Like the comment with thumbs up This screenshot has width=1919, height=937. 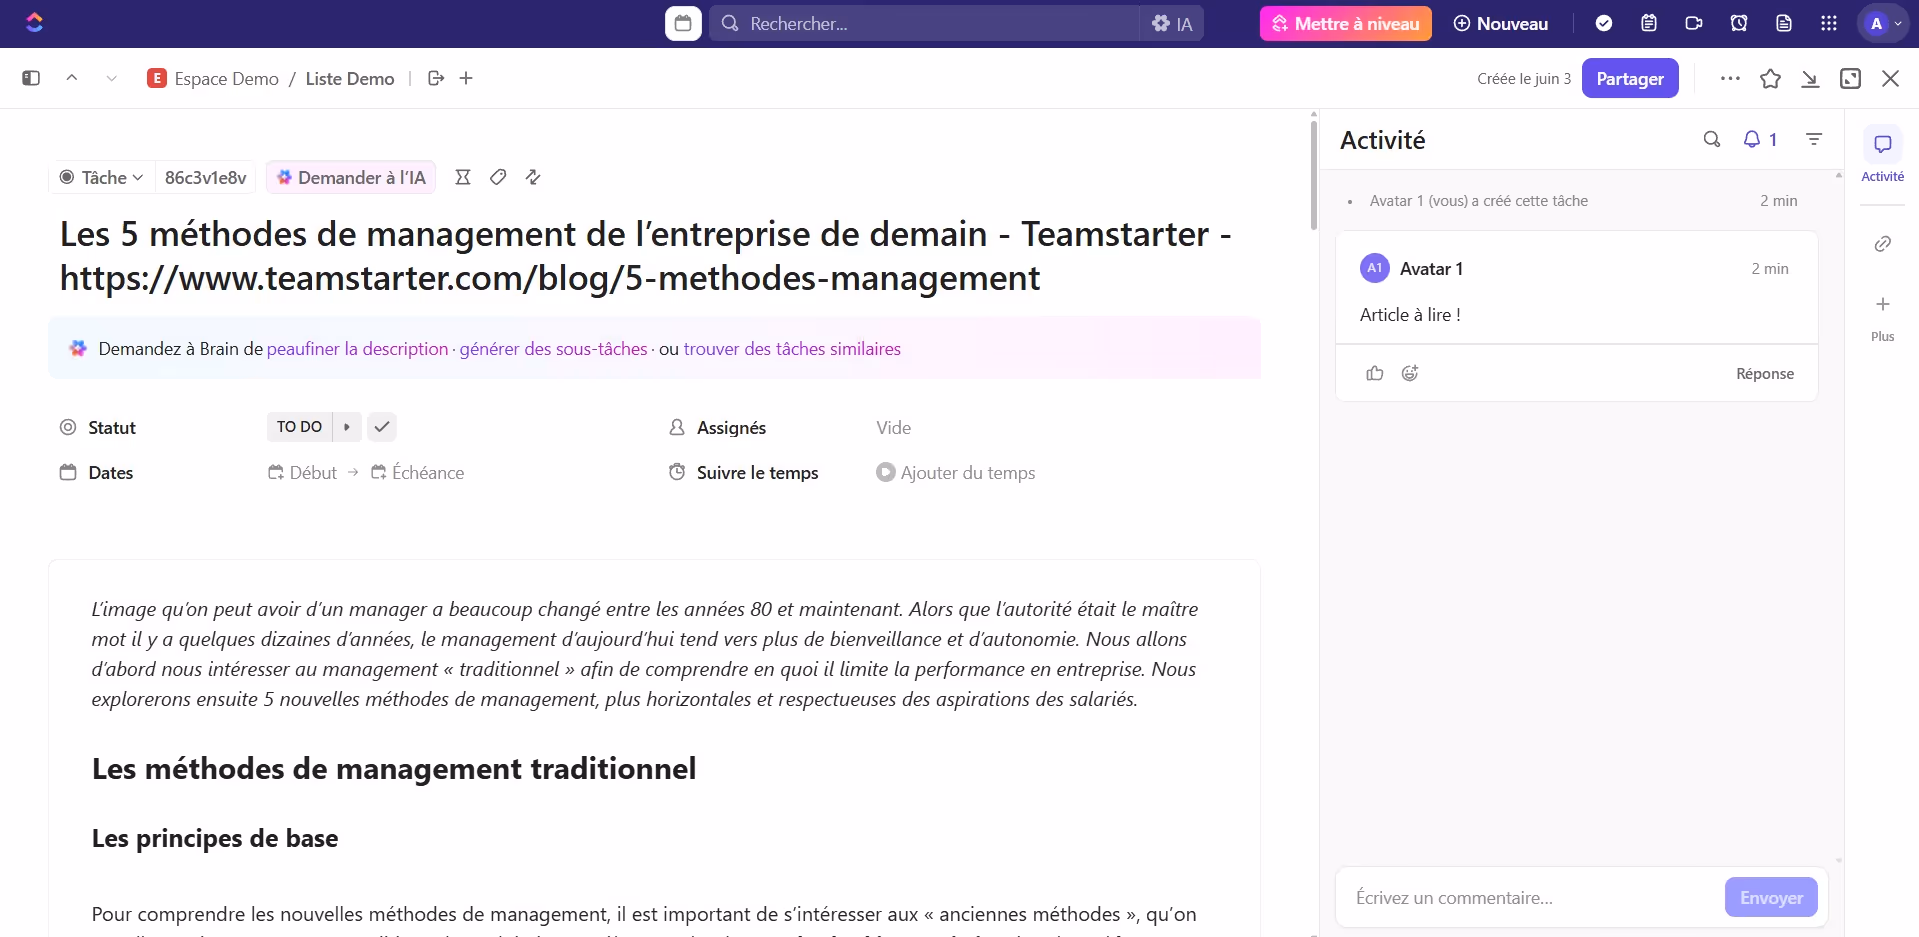tap(1374, 373)
